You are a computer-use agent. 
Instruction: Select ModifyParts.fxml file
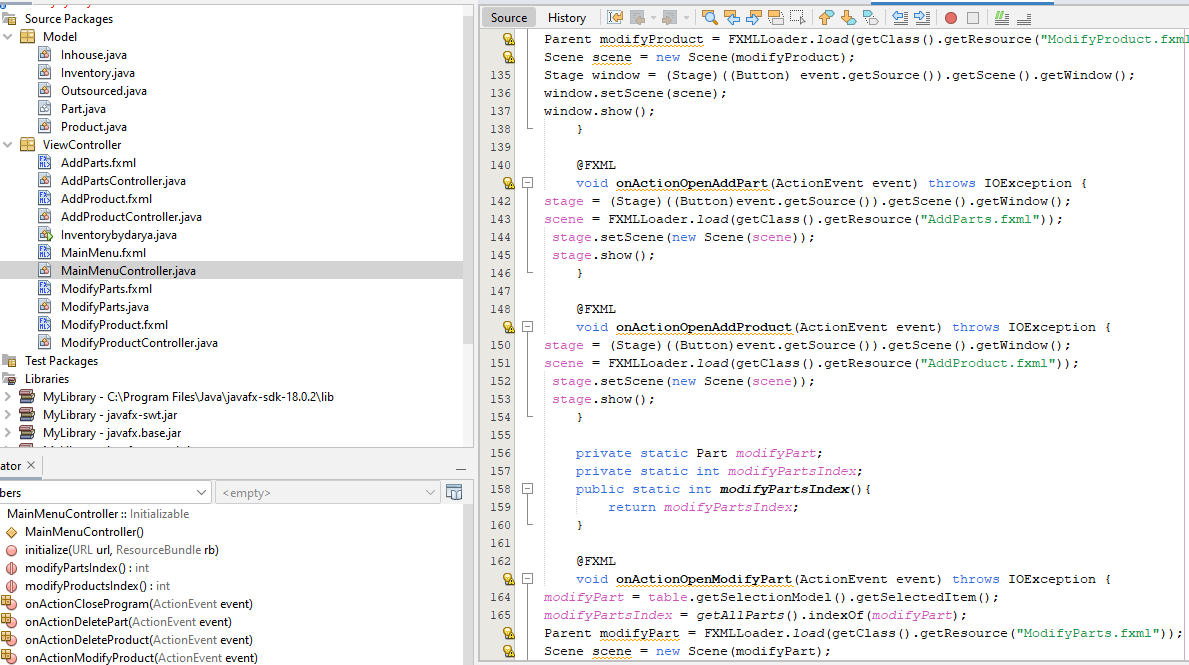pyautogui.click(x=106, y=289)
